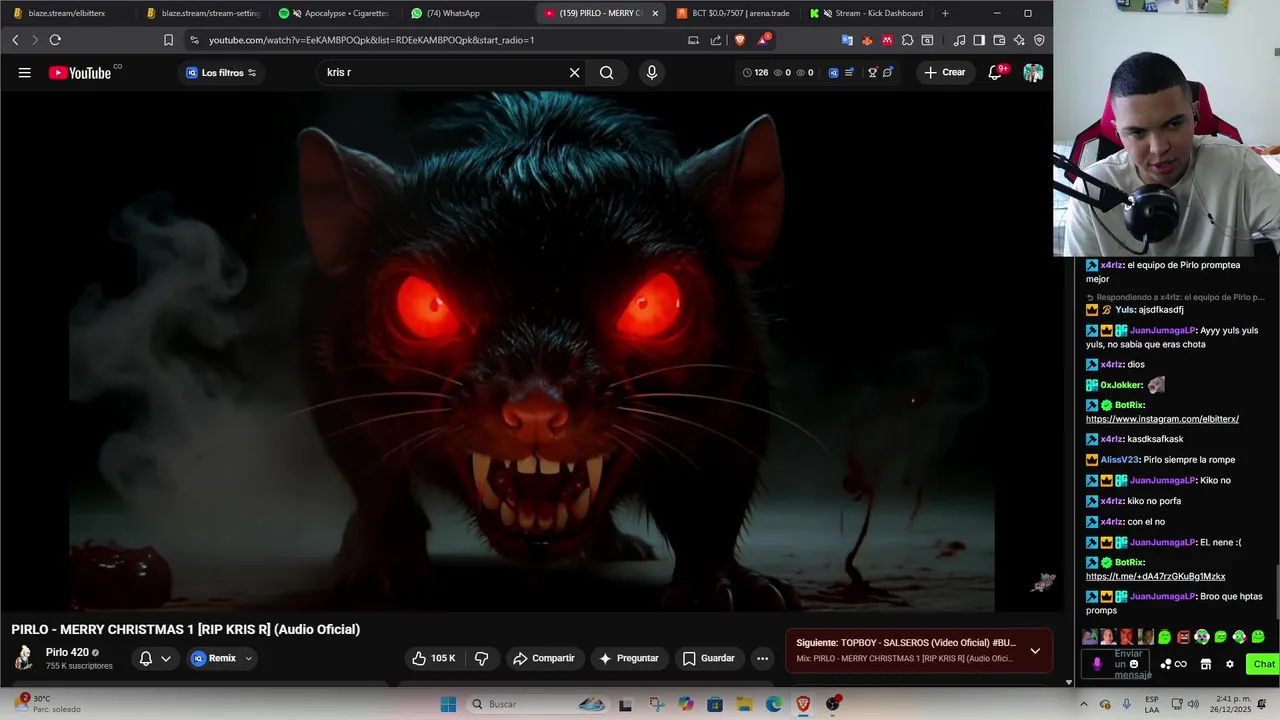
Task: Switch to the arena.trade BCT tab
Action: [x=734, y=13]
